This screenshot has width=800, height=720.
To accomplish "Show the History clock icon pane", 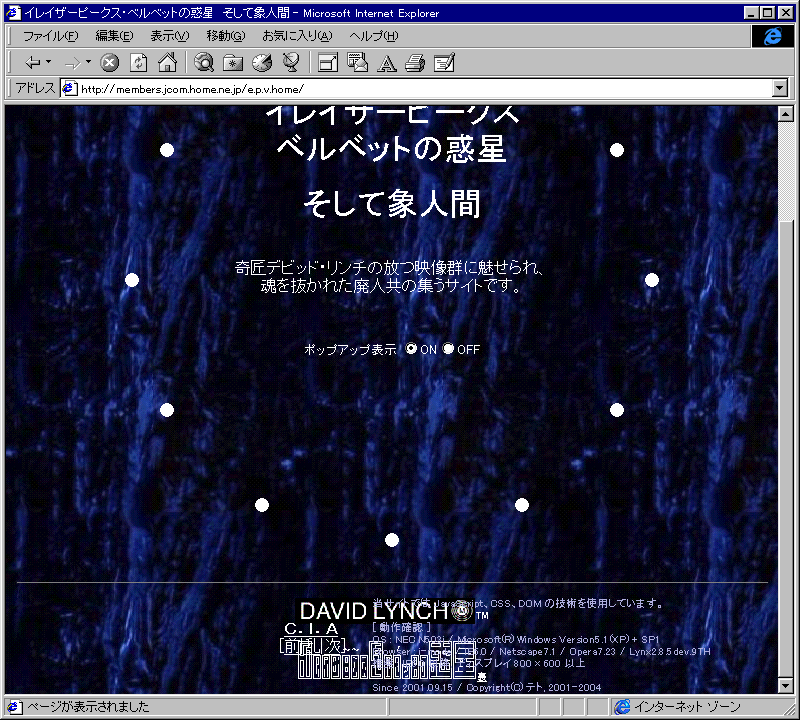I will click(262, 63).
